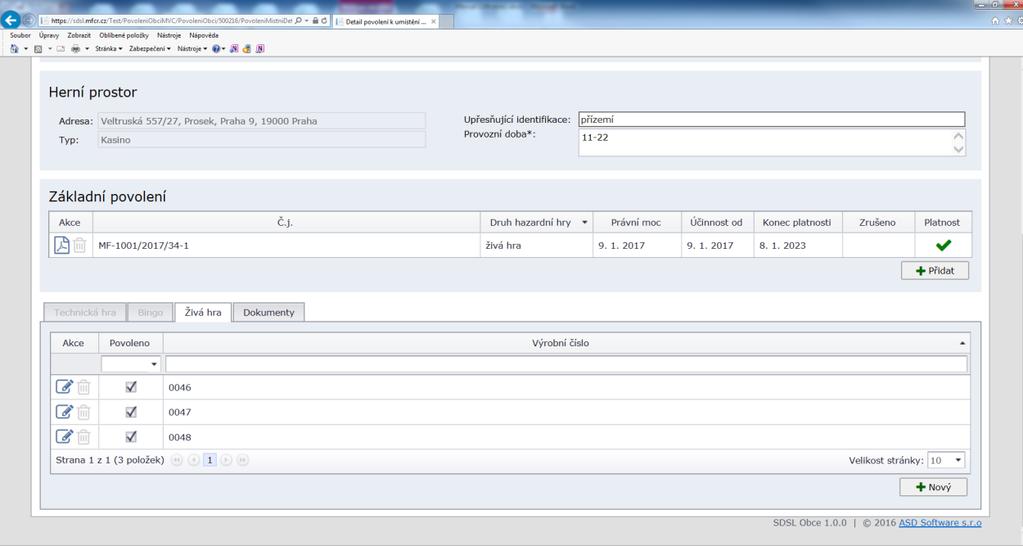Open the Povoleno filter dropdown

[154, 364]
